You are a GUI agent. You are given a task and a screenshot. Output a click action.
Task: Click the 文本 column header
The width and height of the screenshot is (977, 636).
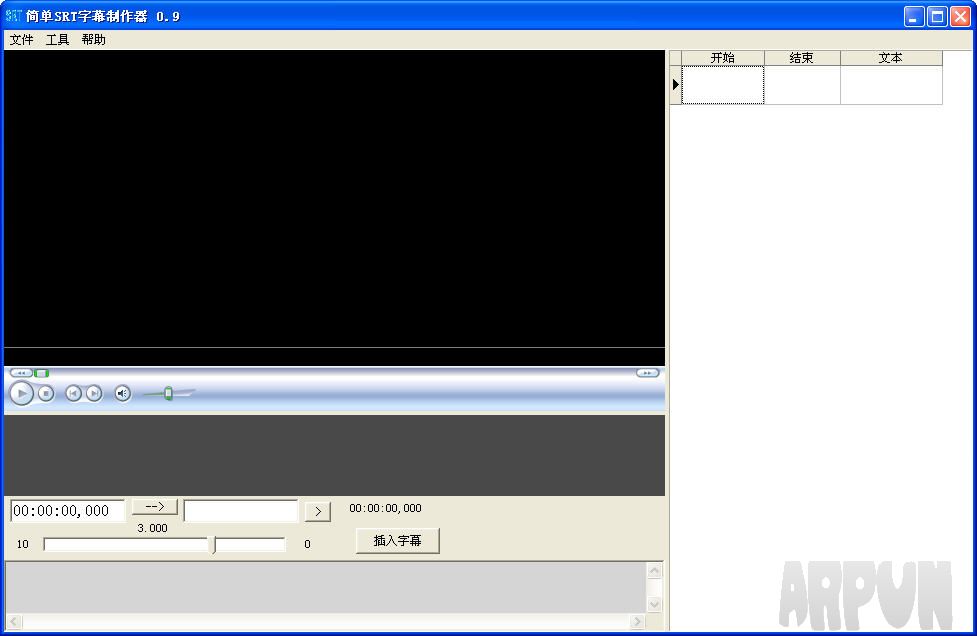point(891,58)
